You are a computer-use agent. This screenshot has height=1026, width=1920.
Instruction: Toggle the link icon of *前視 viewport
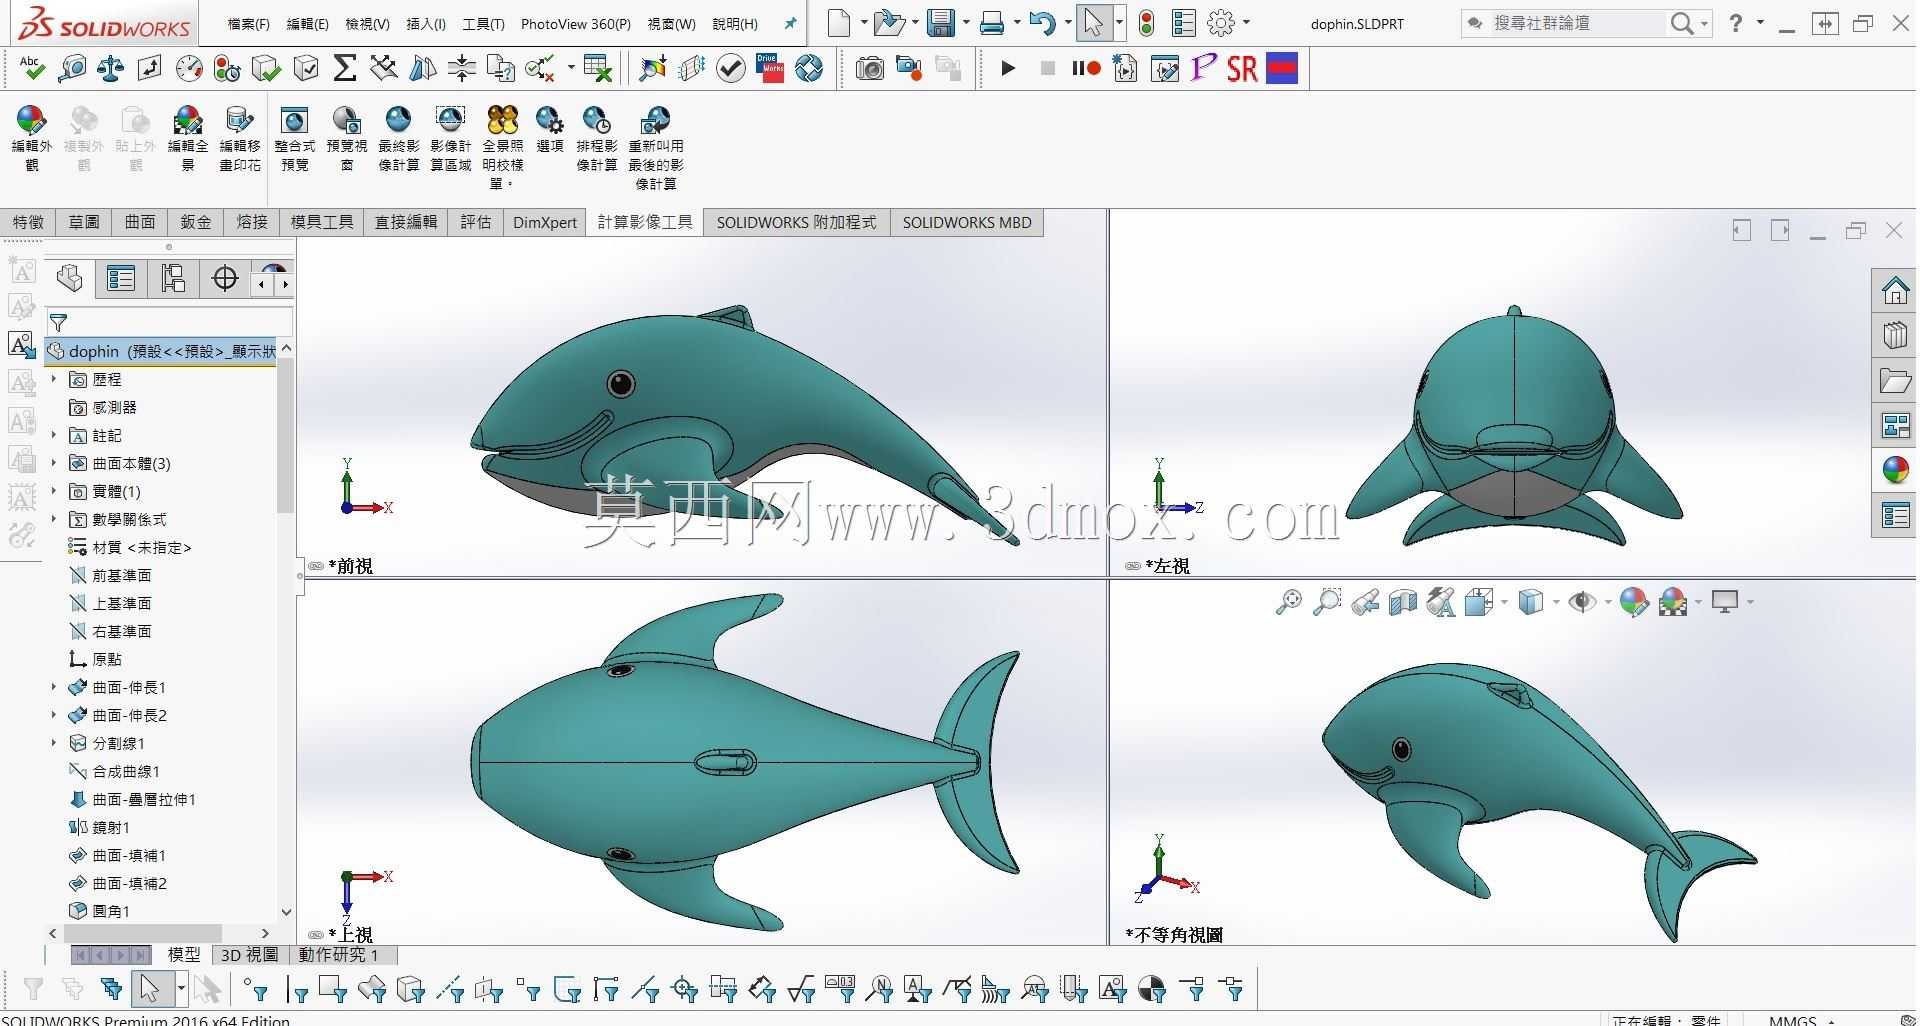(316, 566)
